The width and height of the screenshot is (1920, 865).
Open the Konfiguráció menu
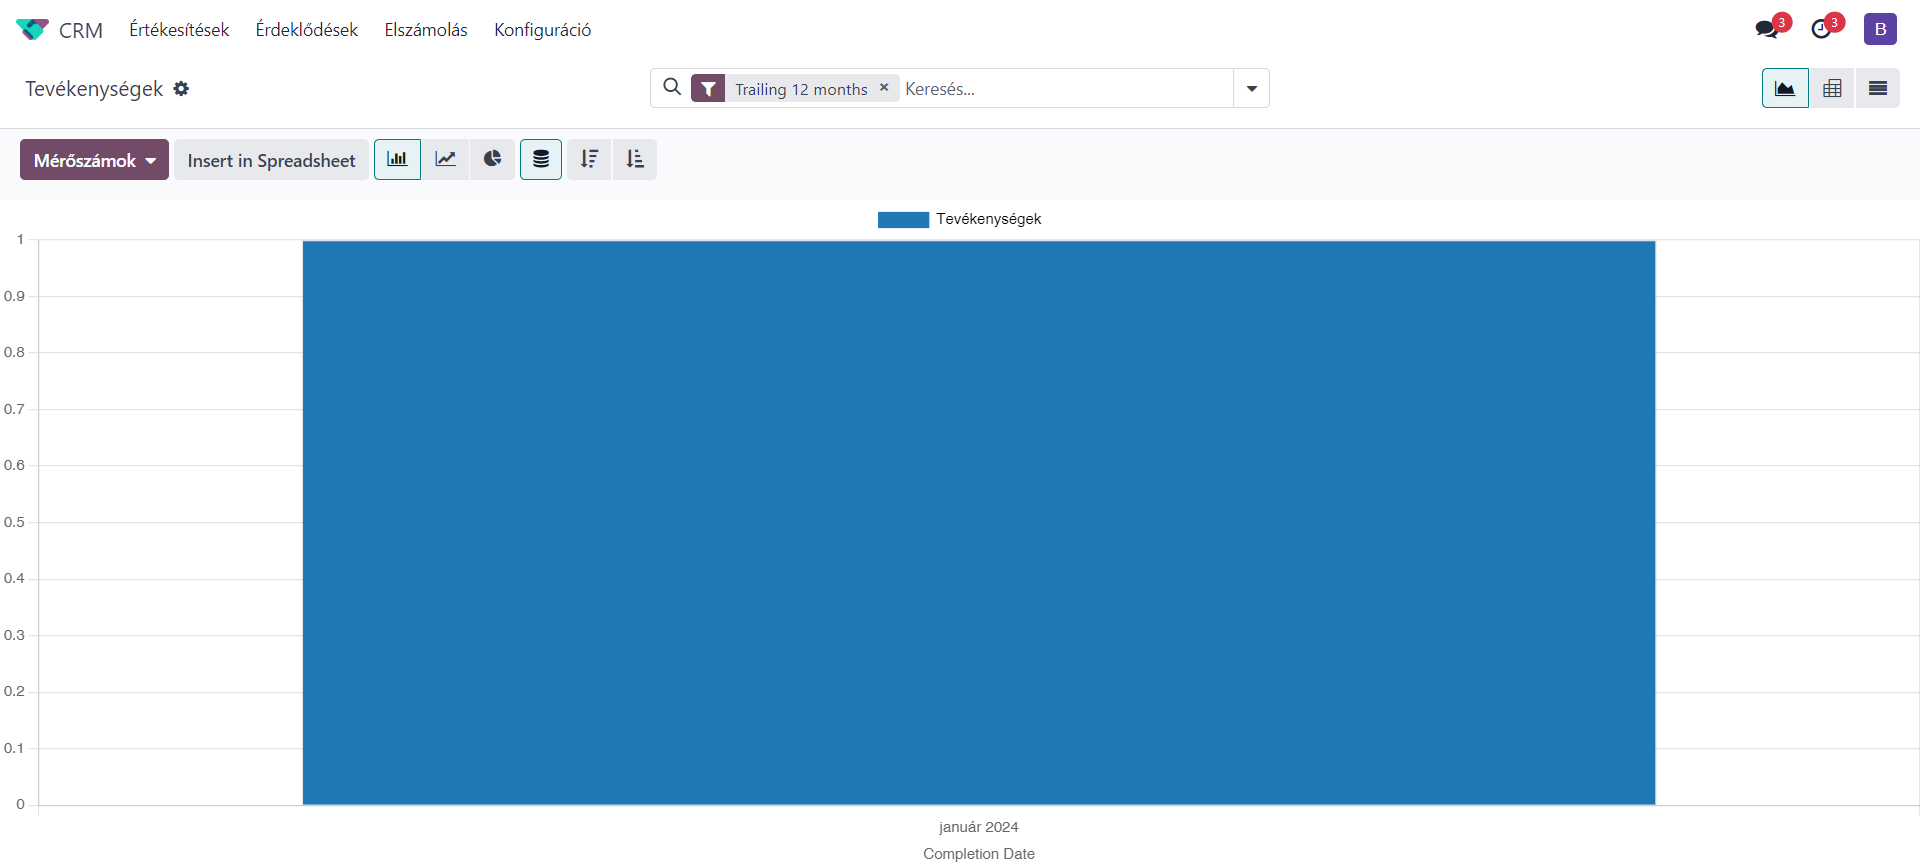coord(542,30)
